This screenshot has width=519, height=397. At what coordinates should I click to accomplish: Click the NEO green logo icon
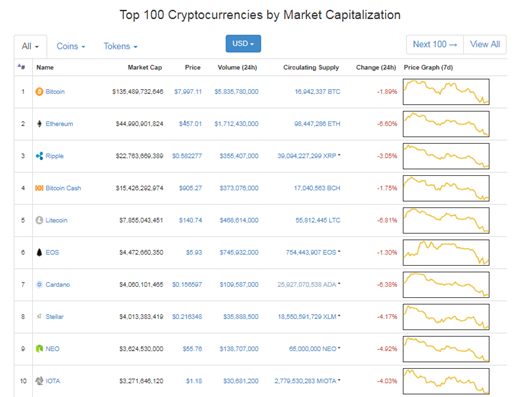tap(39, 349)
